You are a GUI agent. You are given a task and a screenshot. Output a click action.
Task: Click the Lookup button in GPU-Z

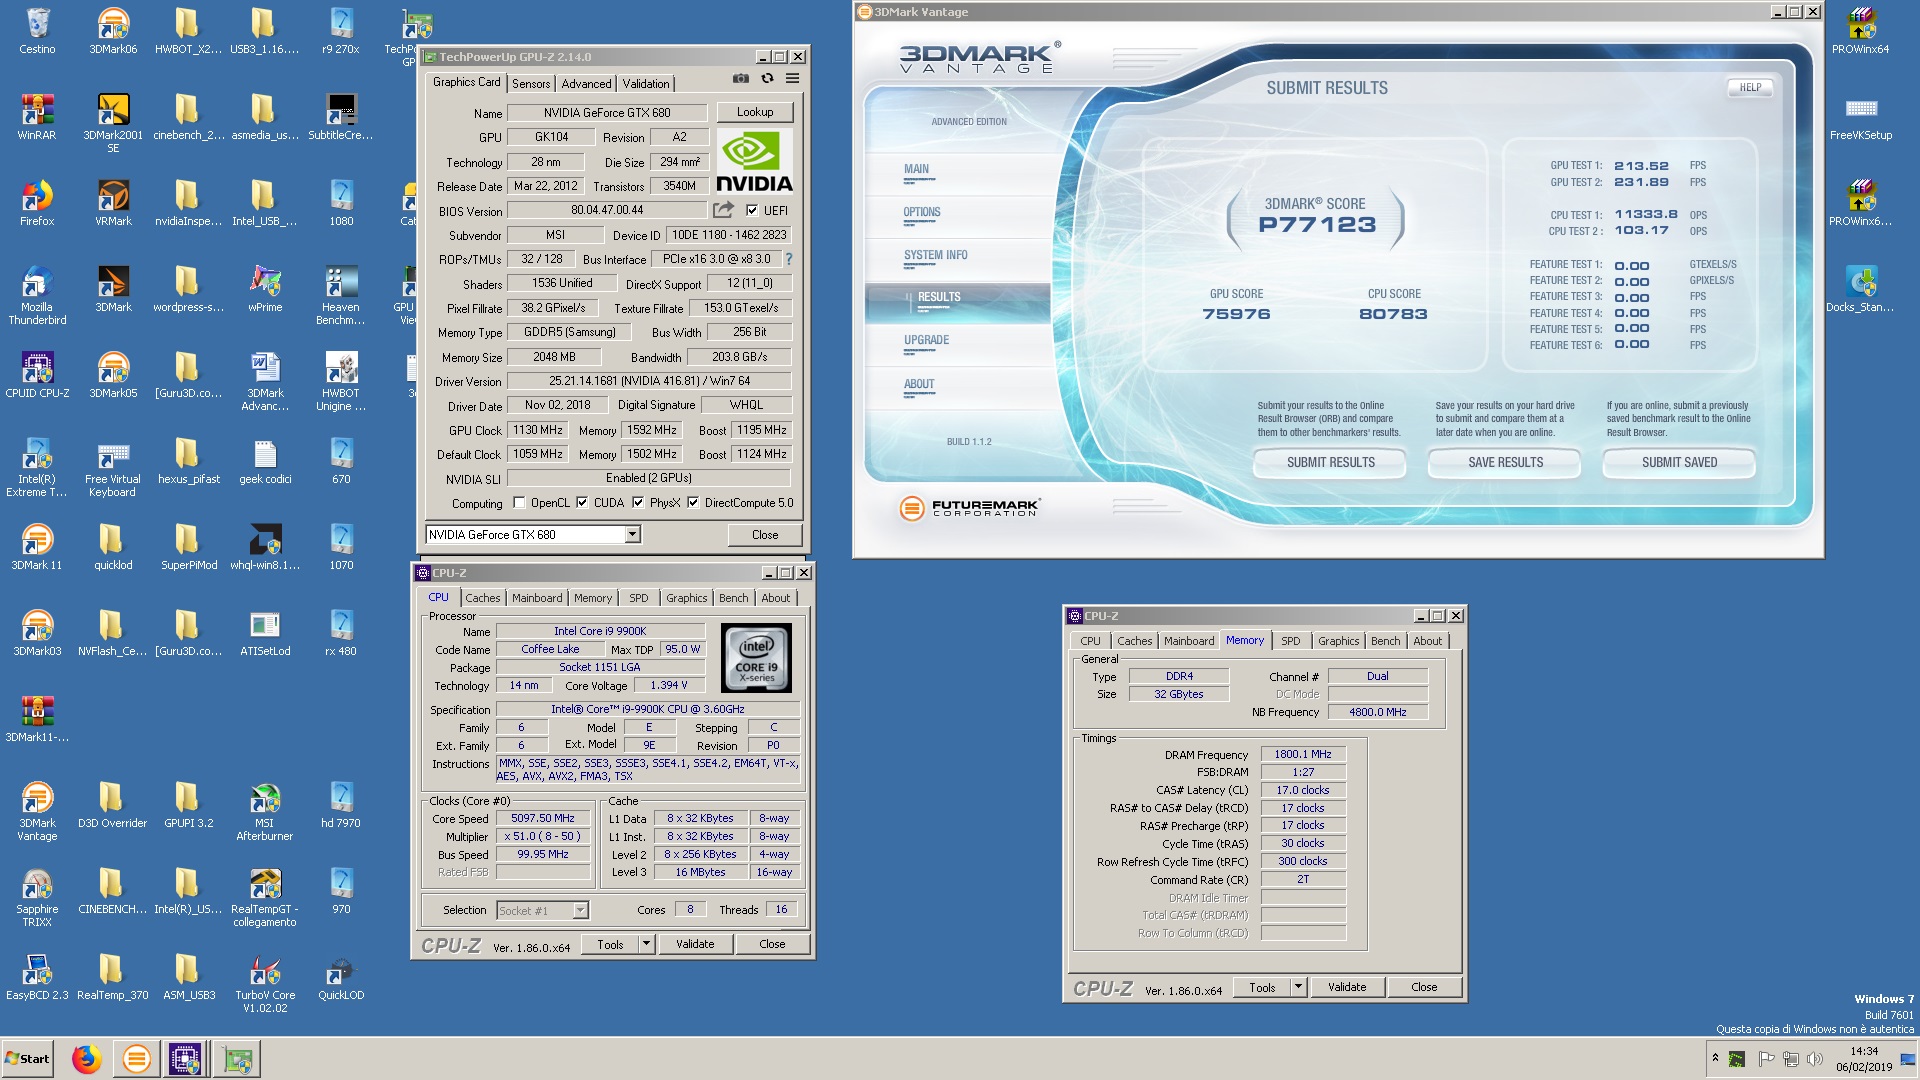coord(755,112)
